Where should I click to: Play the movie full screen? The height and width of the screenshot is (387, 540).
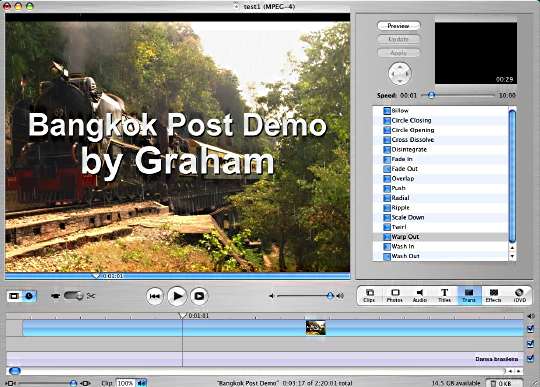click(199, 296)
